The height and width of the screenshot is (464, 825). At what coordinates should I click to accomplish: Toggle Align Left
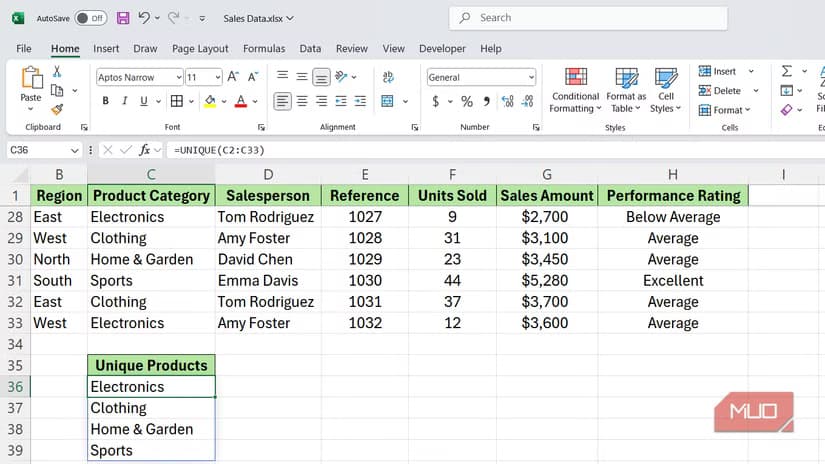tap(282, 101)
